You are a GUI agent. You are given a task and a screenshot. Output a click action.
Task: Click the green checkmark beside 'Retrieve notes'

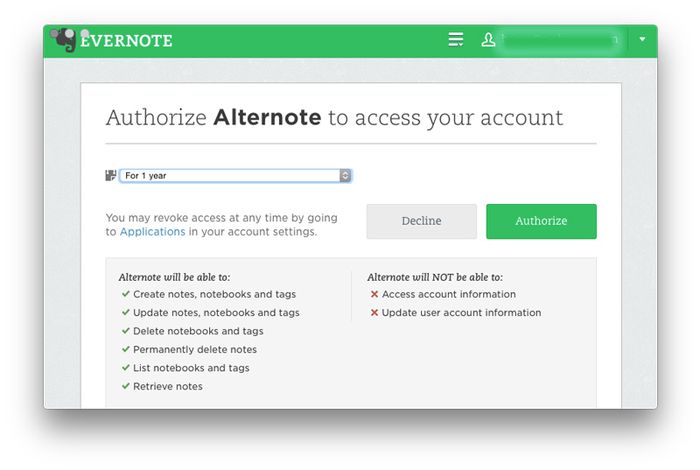point(125,386)
